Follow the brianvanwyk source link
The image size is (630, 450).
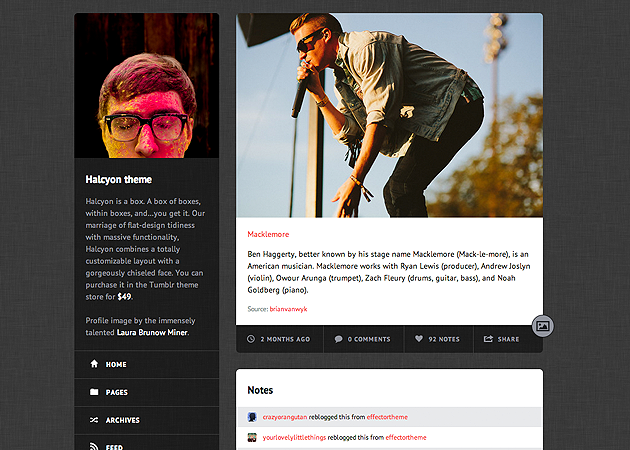click(289, 310)
